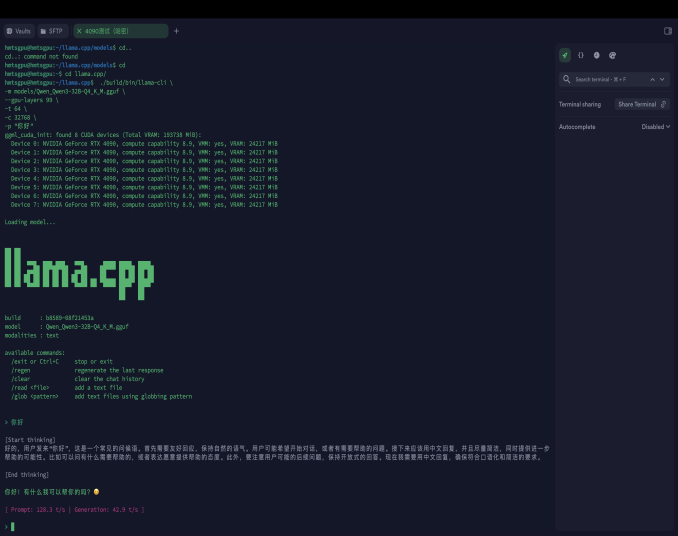The image size is (678, 536).
Task: Click the '/clear' command line
Action: [78, 379]
